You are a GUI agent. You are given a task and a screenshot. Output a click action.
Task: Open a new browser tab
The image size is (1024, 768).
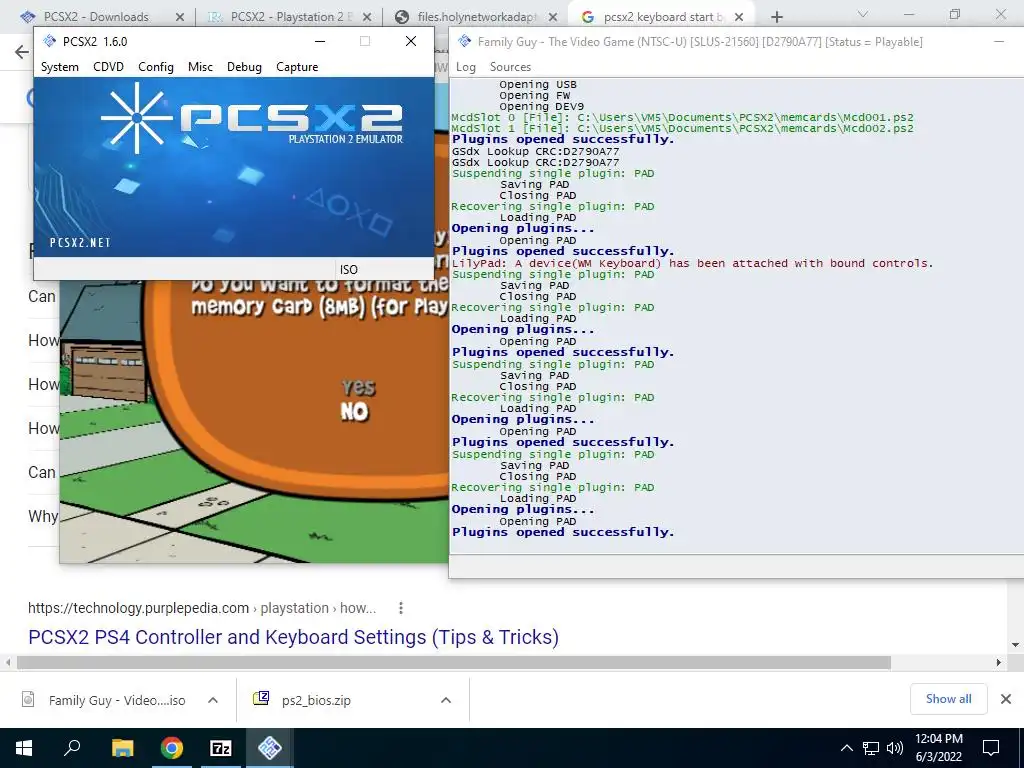(776, 16)
